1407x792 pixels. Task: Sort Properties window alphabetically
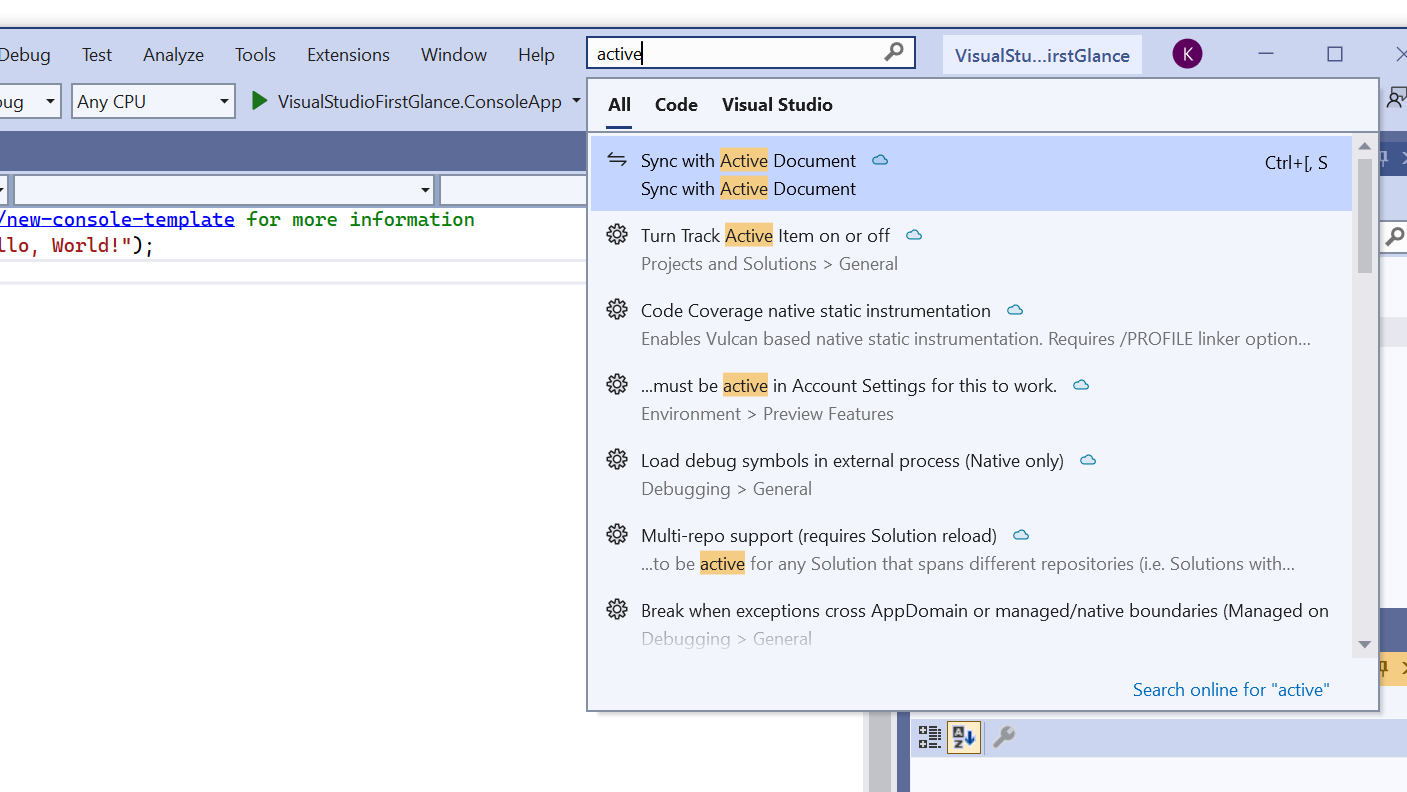963,737
